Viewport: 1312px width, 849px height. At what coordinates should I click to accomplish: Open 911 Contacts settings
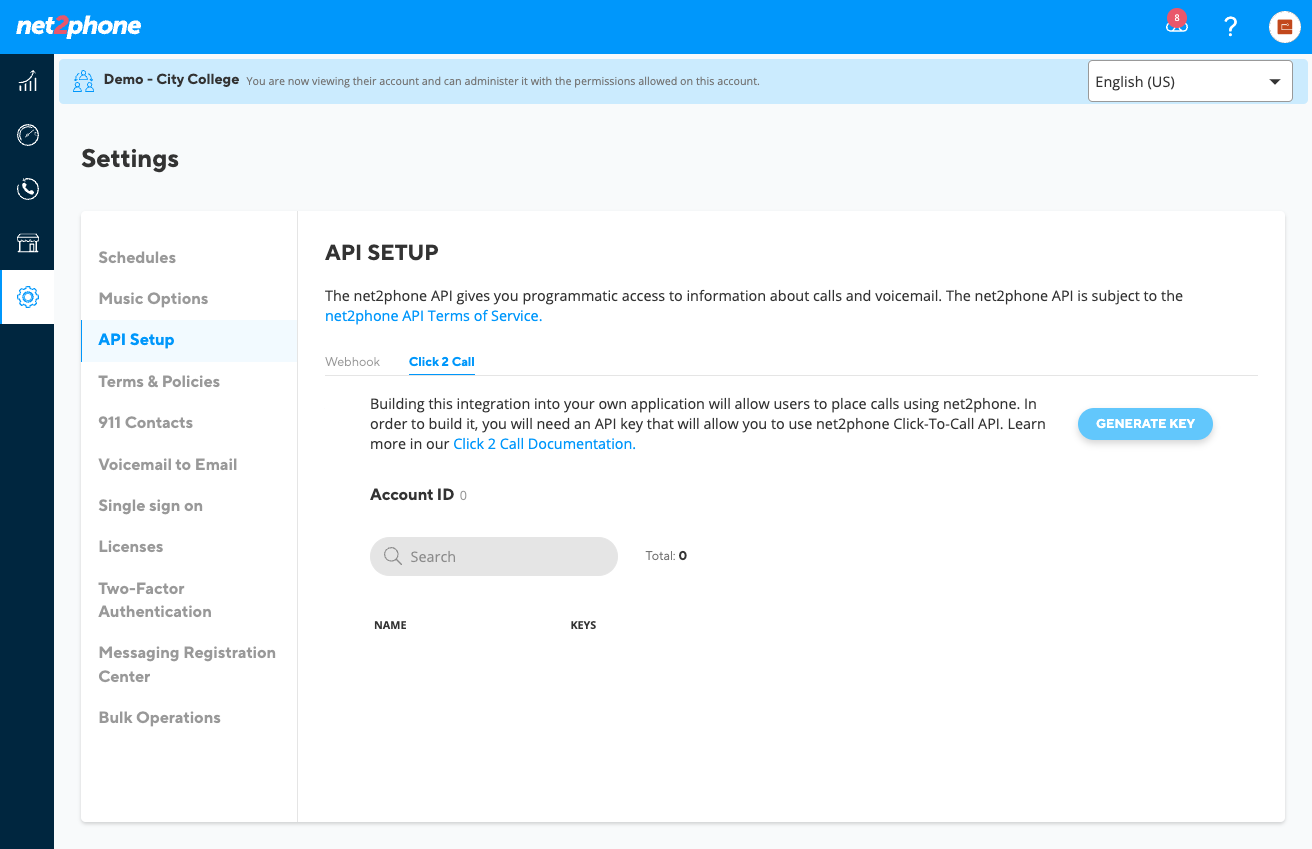click(x=145, y=422)
